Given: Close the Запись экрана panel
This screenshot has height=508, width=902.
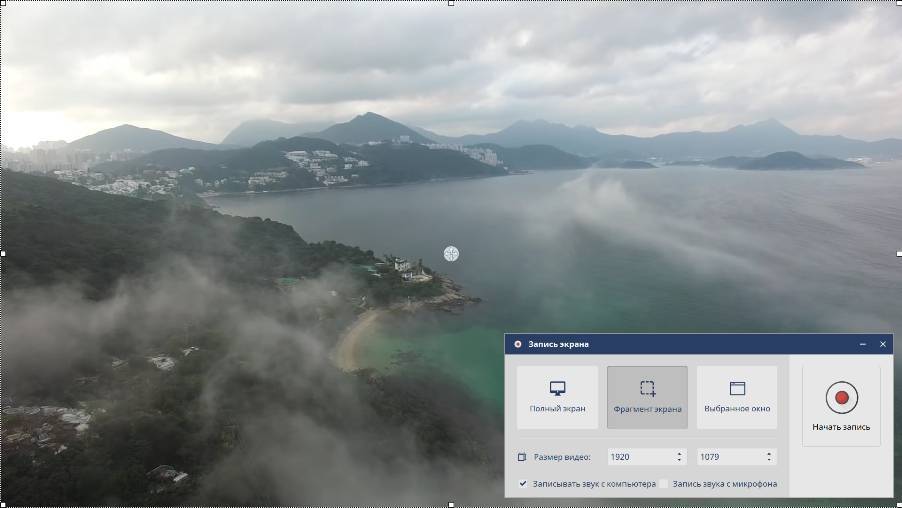Looking at the screenshot, I should [883, 344].
